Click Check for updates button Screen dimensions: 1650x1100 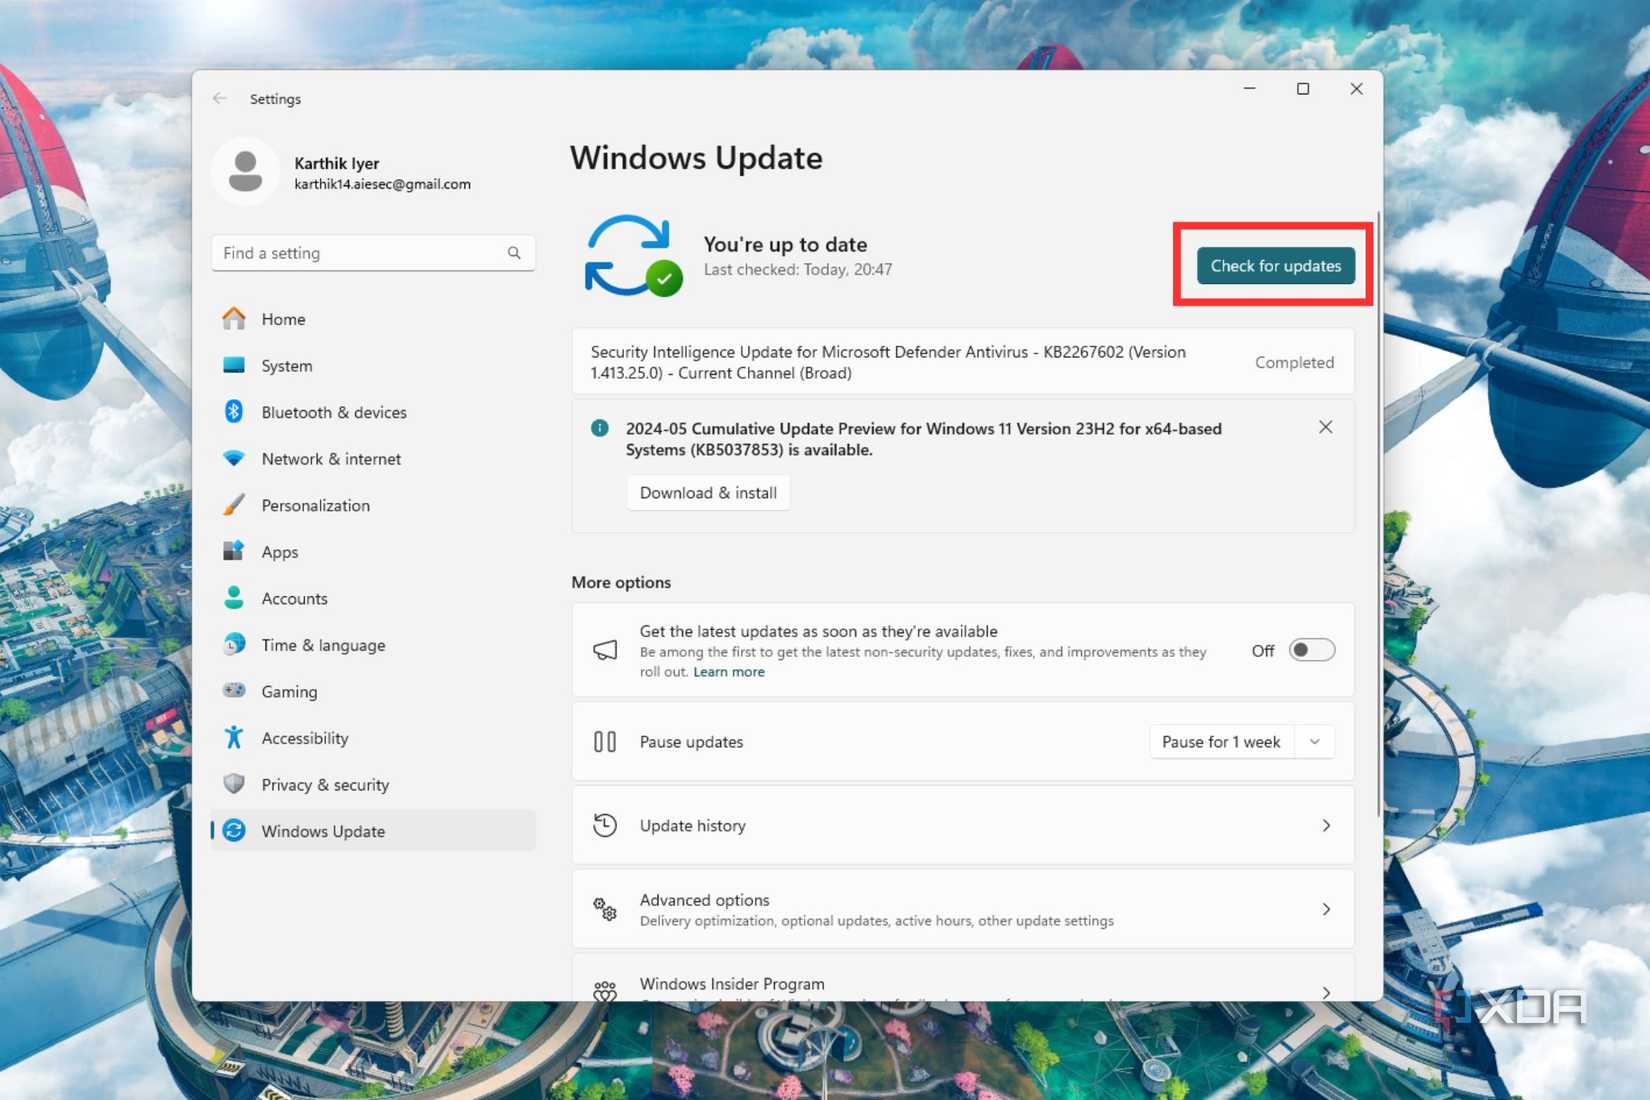click(x=1275, y=266)
